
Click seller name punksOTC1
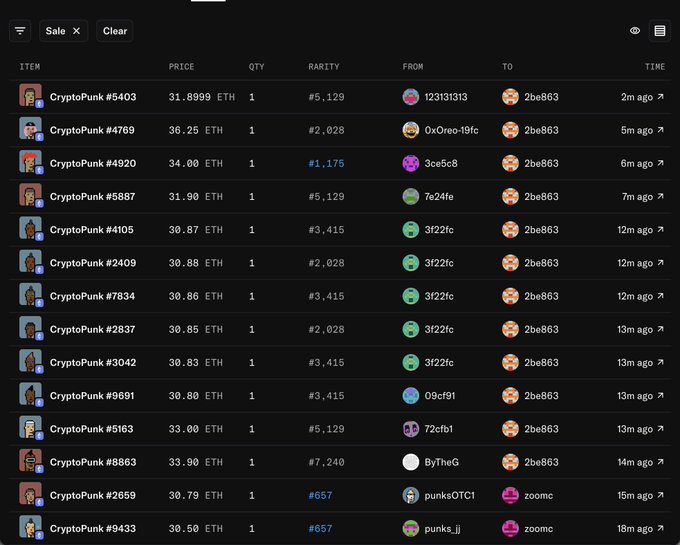[x=450, y=495]
